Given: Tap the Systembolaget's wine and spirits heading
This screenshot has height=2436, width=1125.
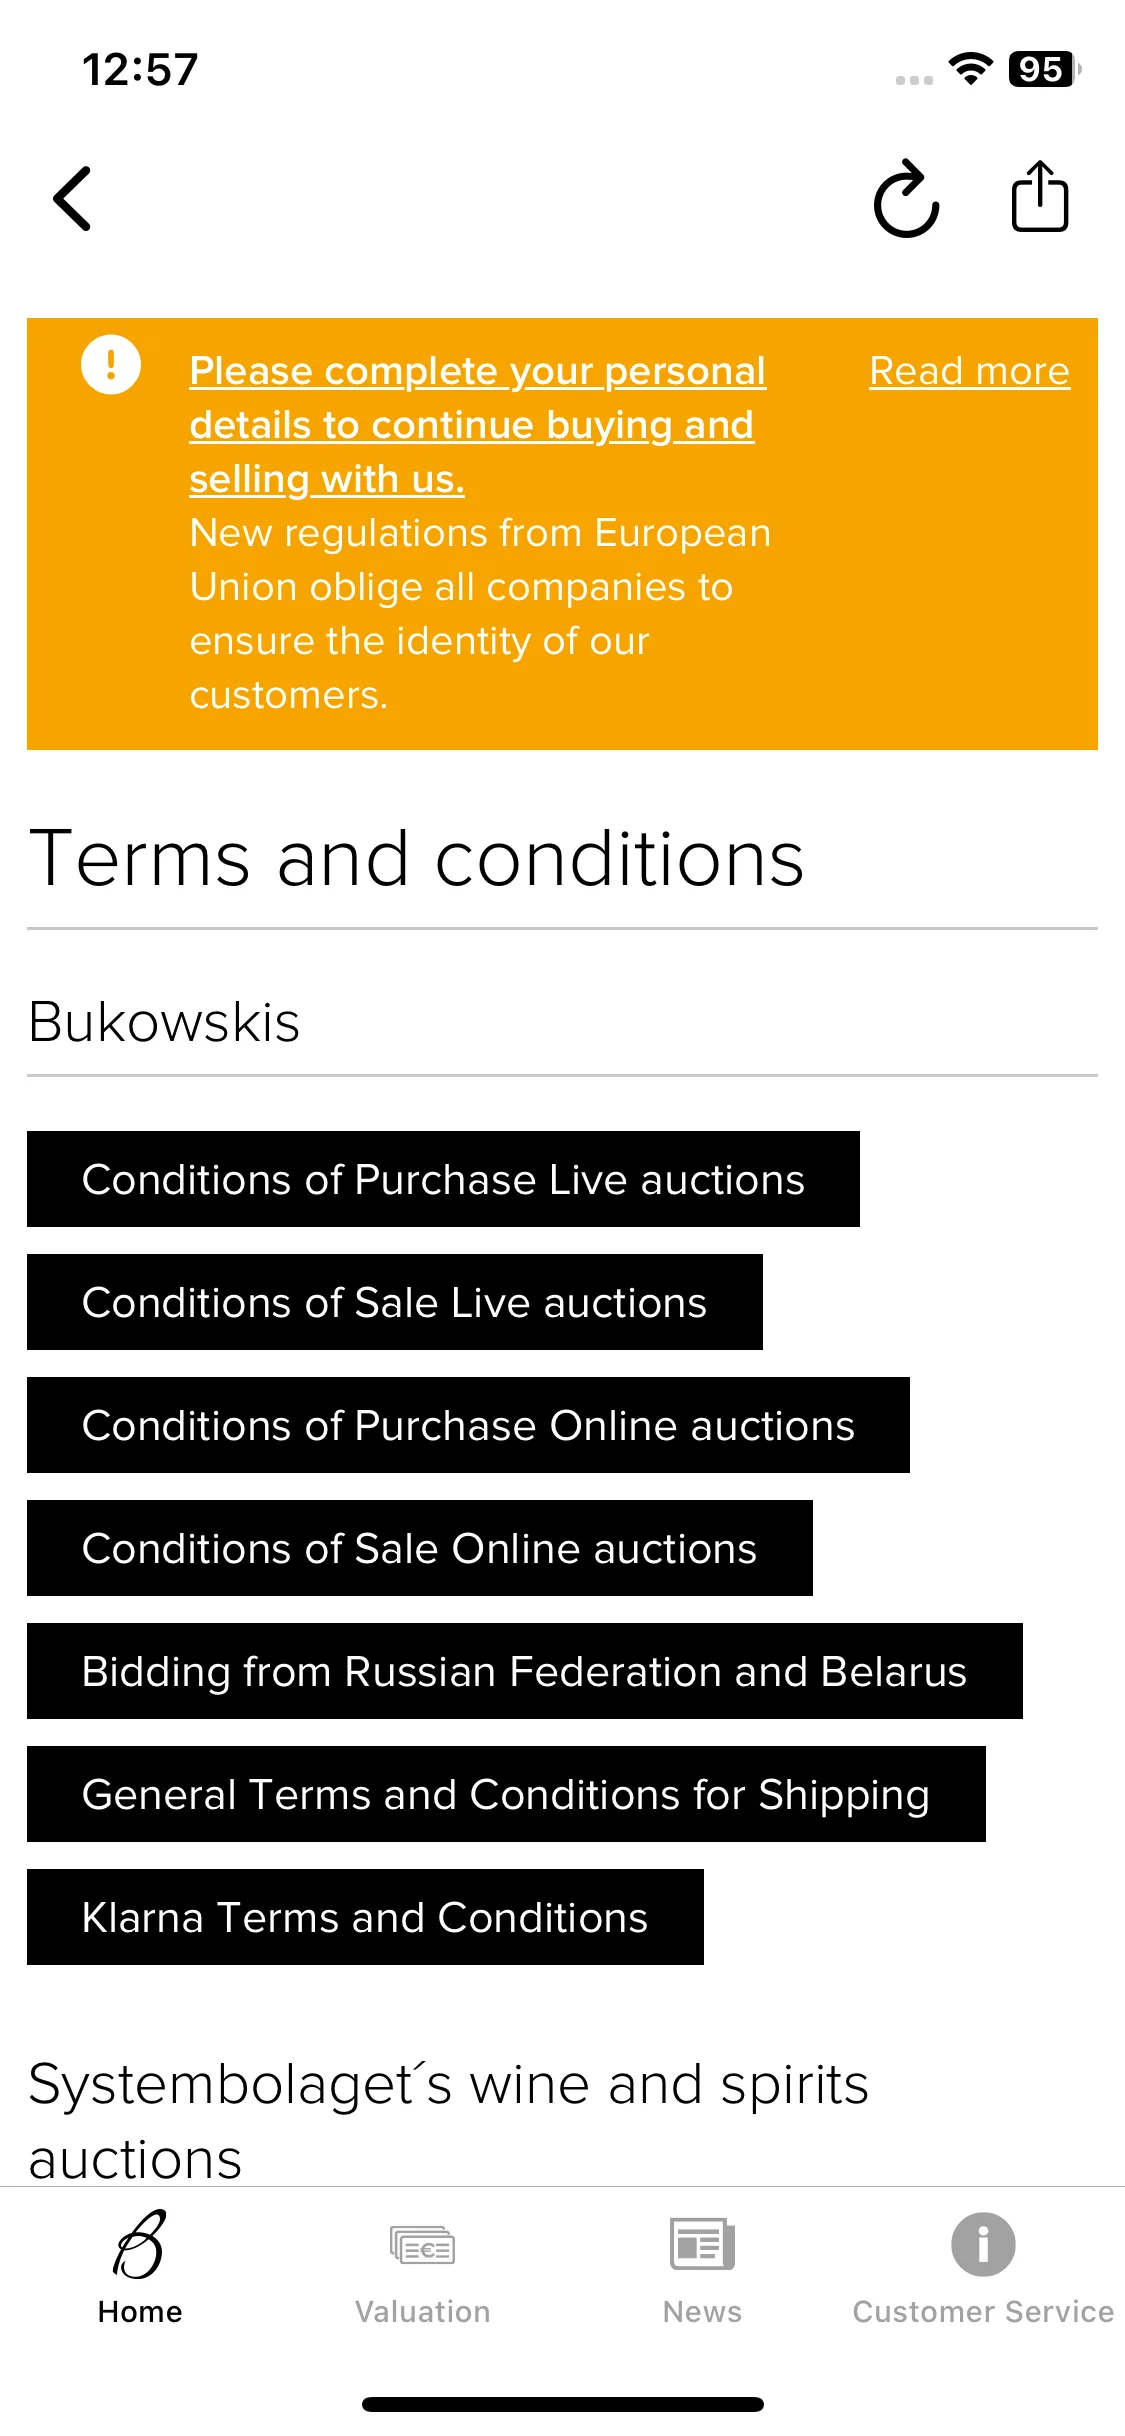Looking at the screenshot, I should [448, 2121].
